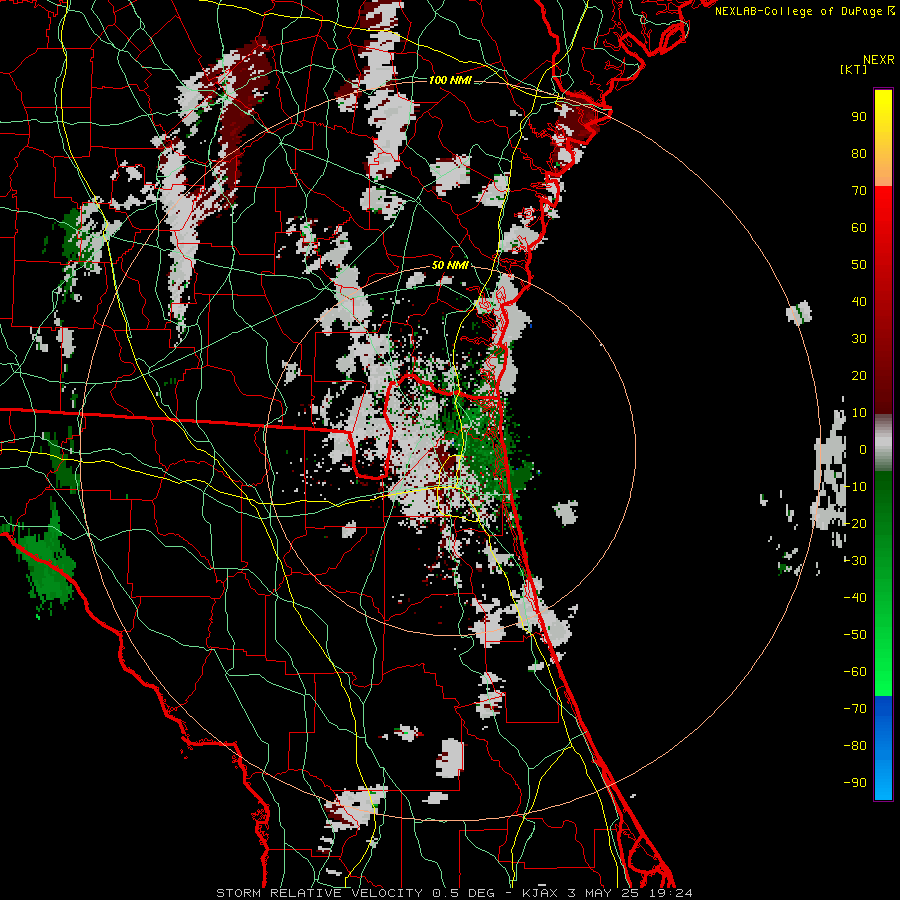Viewport: 900px width, 900px height.
Task: Click the -80 tick label on the velocity scale
Action: point(855,746)
